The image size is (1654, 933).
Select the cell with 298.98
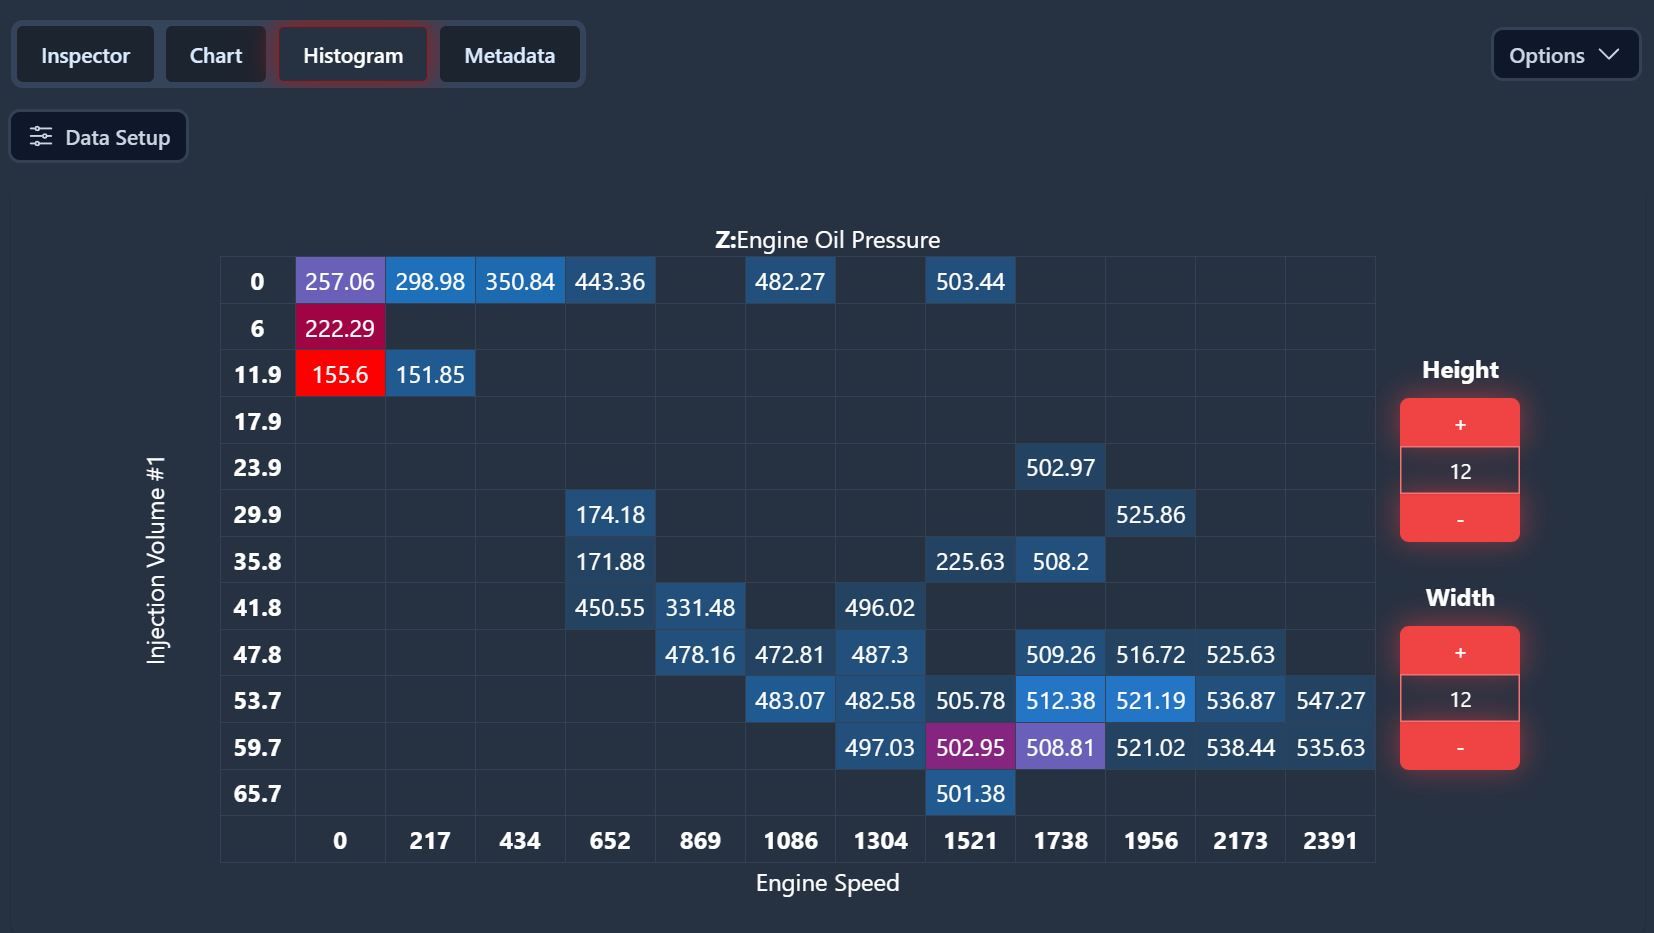(x=430, y=281)
